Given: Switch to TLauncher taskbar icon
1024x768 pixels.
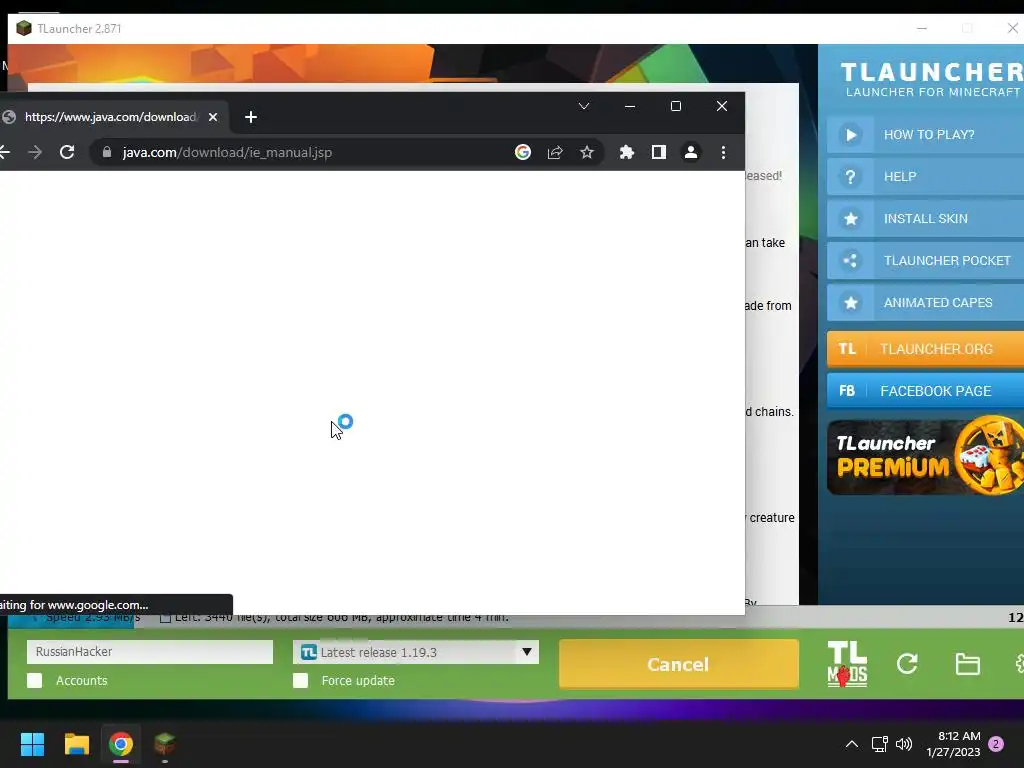Looking at the screenshot, I should pyautogui.click(x=165, y=744).
